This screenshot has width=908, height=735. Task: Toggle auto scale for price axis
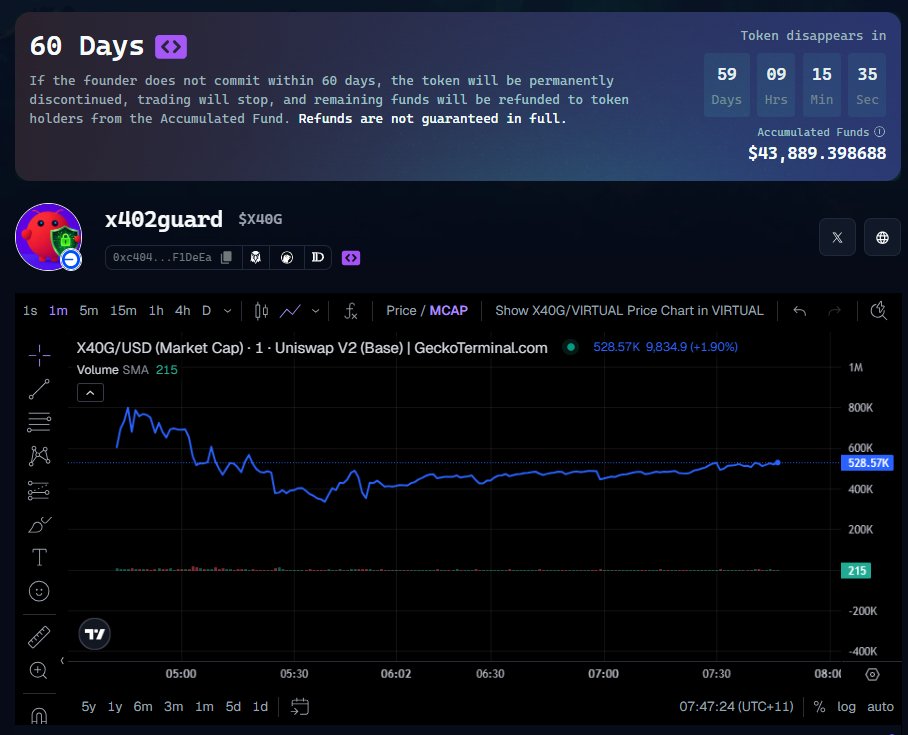pos(880,707)
